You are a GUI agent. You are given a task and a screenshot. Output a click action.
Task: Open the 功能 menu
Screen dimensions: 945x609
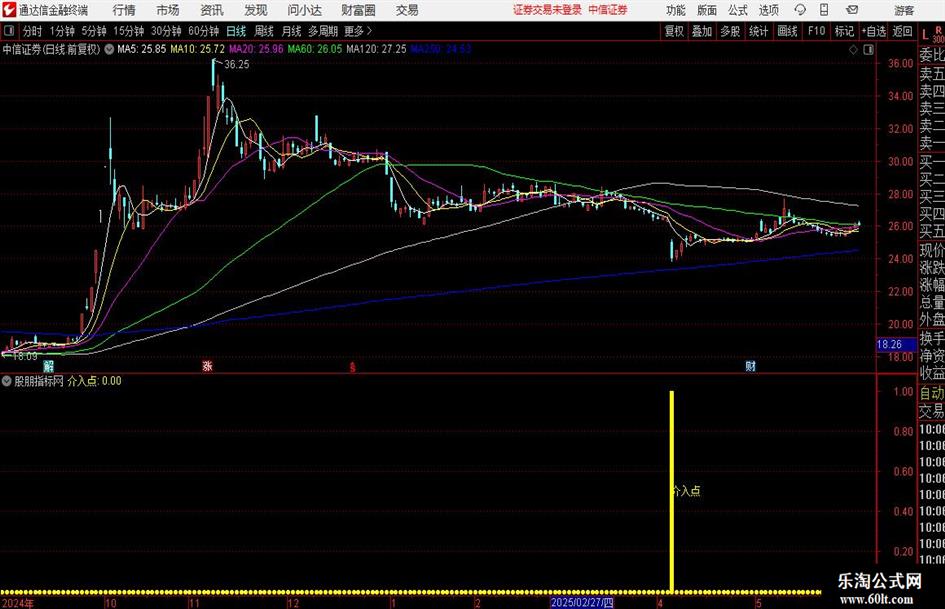676,10
